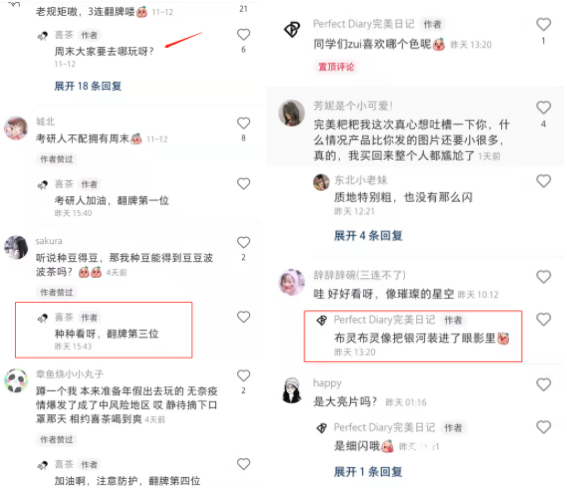Open username 章鱼烧小小丸子
This screenshot has height=498, width=567.
70,374
